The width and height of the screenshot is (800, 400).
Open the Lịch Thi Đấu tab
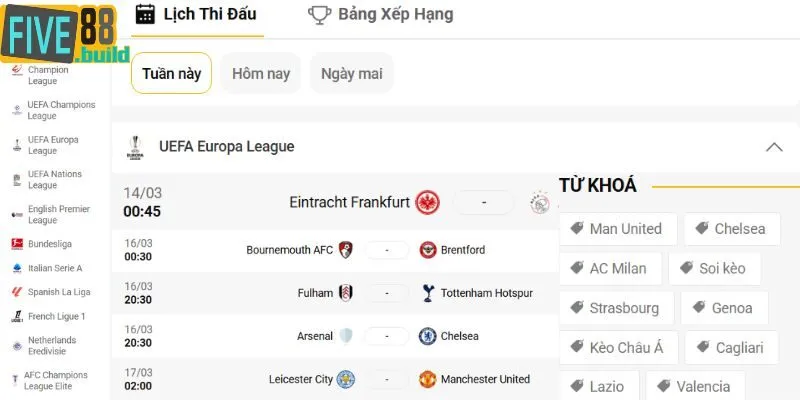pyautogui.click(x=197, y=14)
